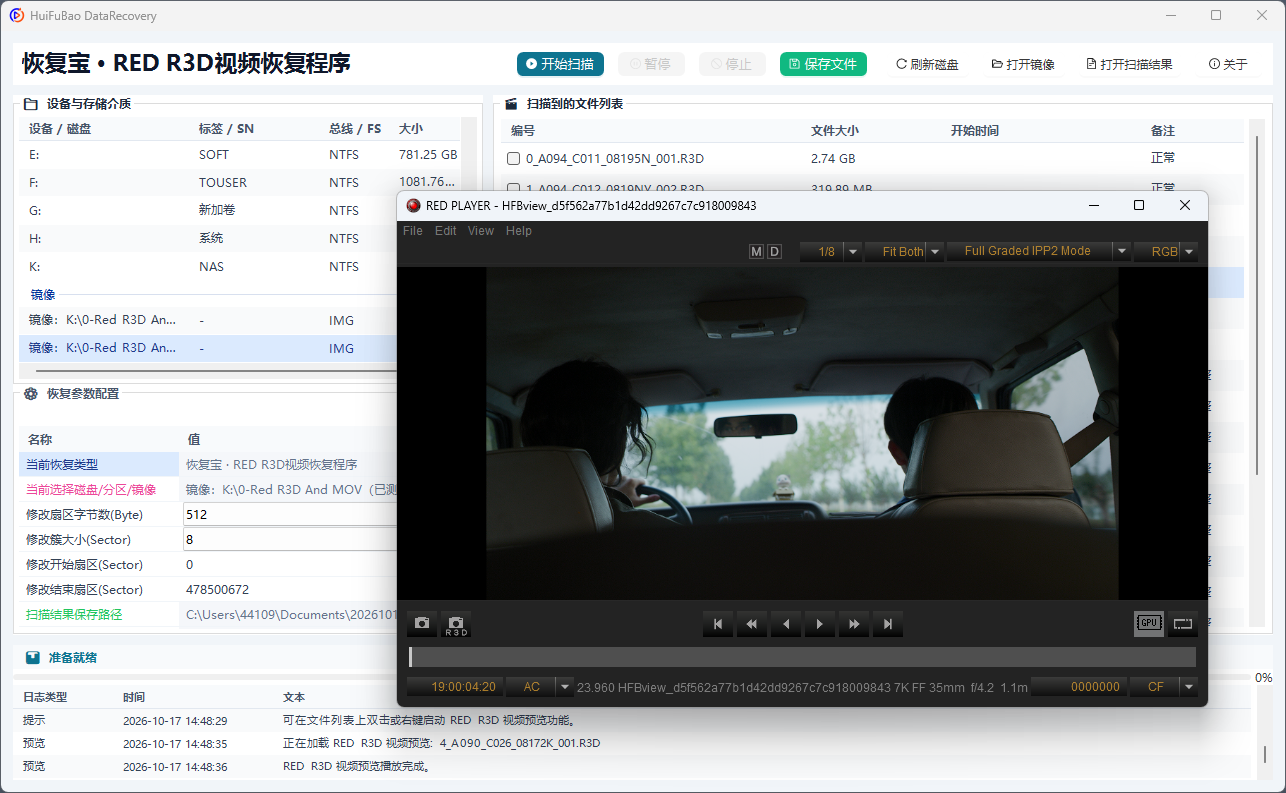
Task: Jump to first frame in RED Player
Action: pyautogui.click(x=718, y=624)
